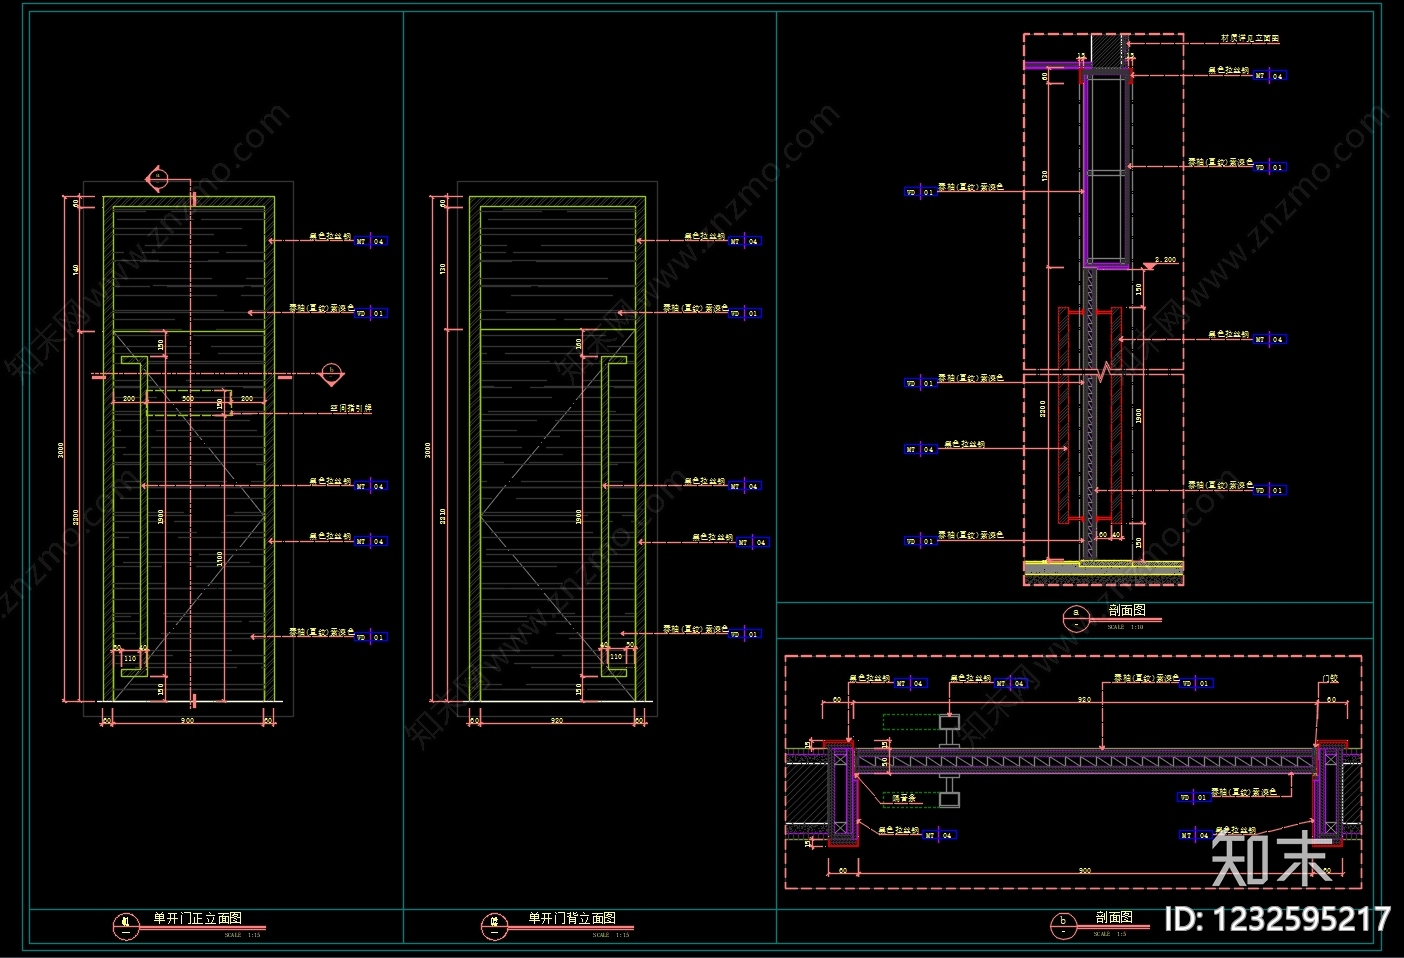Select the 'b' title bubble of the SCALE 1:5 section
Image resolution: width=1404 pixels, height=958 pixels.
tap(1064, 926)
